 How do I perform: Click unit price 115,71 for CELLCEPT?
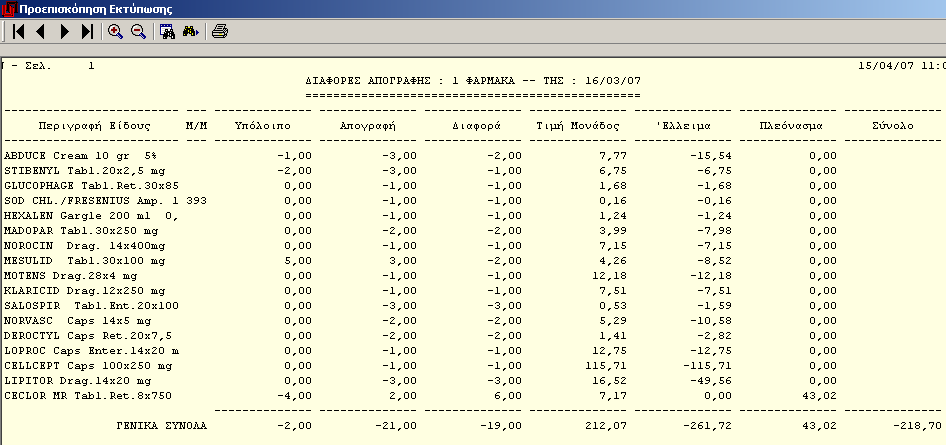point(606,366)
